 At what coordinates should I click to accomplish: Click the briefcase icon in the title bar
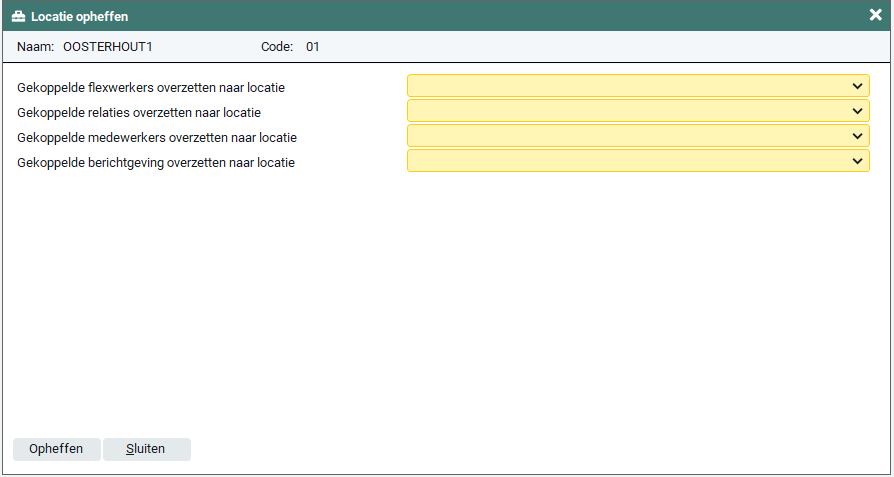pyautogui.click(x=18, y=16)
